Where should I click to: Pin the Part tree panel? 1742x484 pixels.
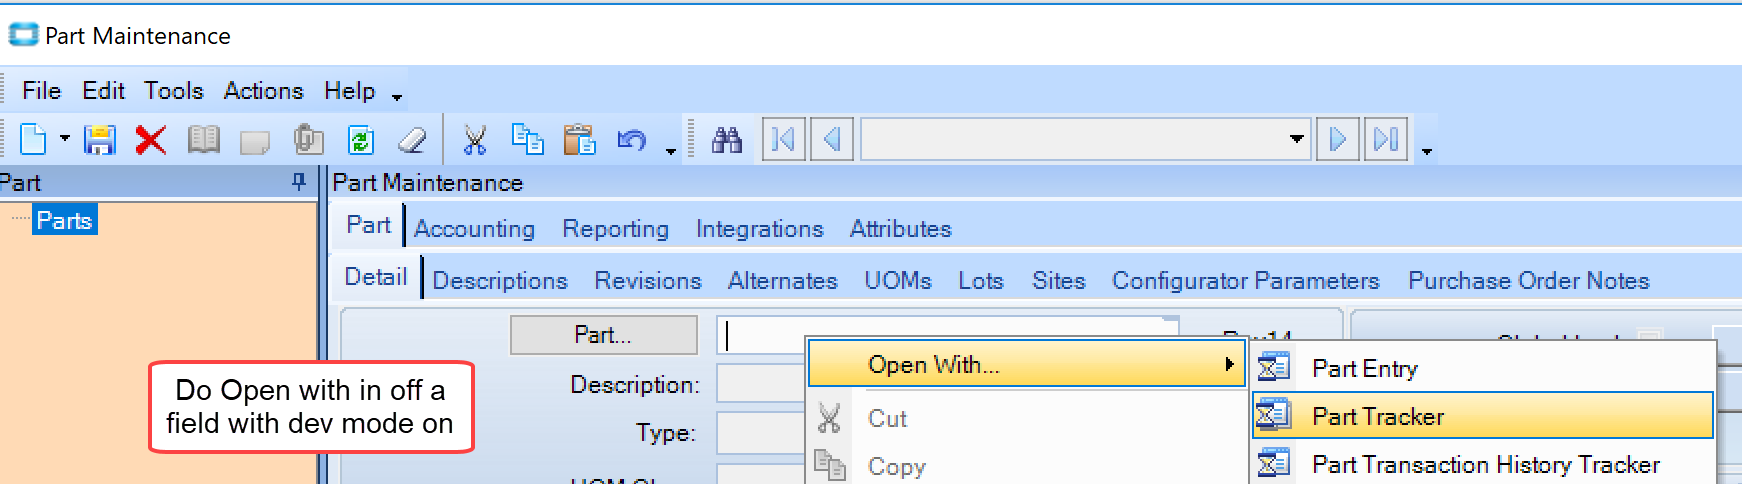pos(298,181)
